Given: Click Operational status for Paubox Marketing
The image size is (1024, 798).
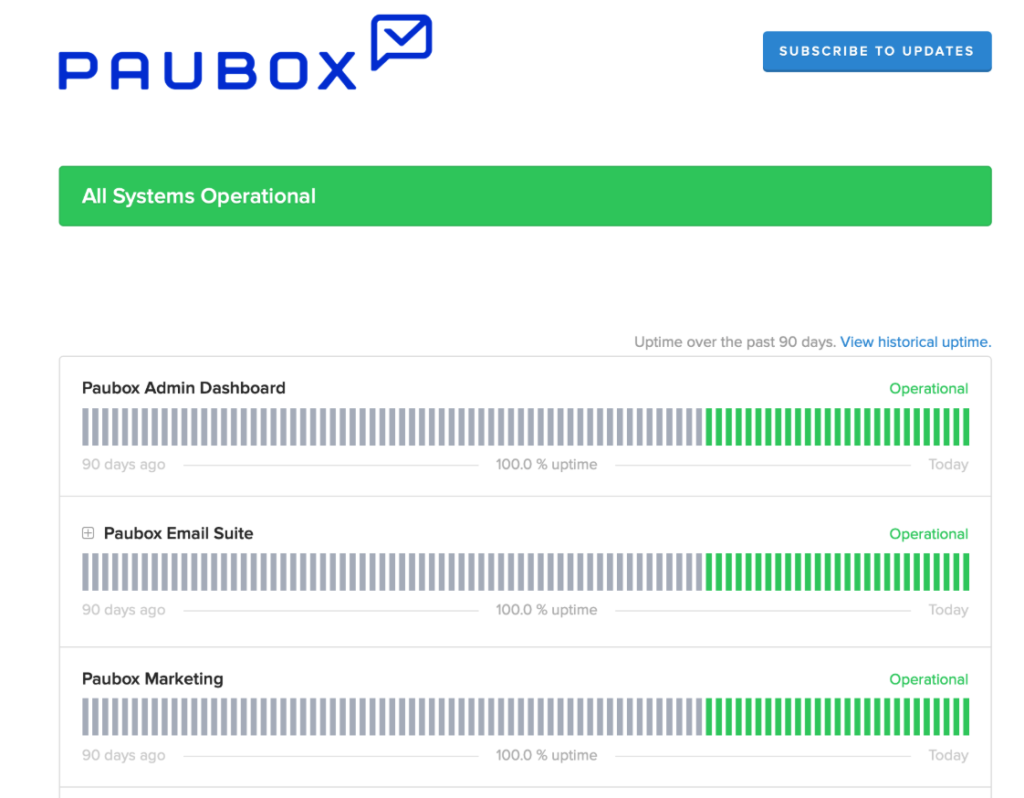Looking at the screenshot, I should 928,680.
